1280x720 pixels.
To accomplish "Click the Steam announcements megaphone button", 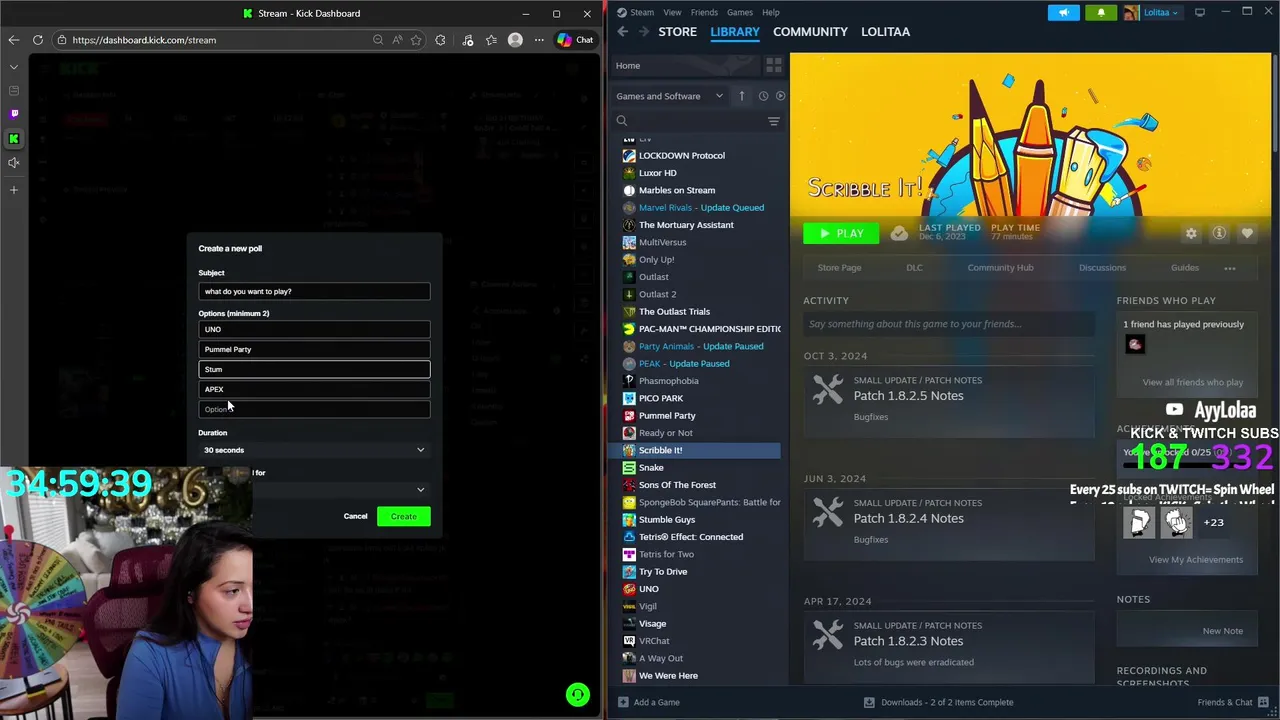I will tap(1064, 12).
